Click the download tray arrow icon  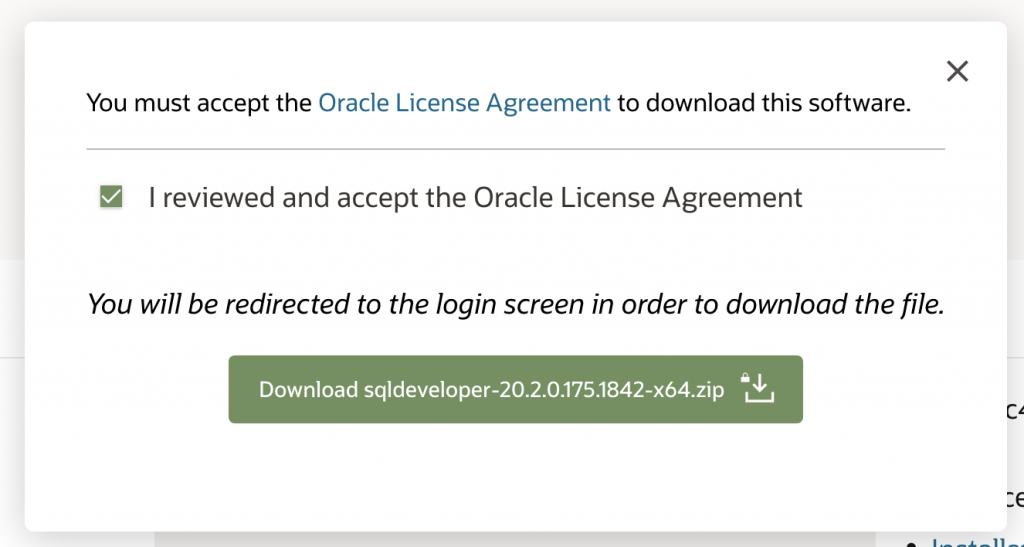[x=759, y=388]
